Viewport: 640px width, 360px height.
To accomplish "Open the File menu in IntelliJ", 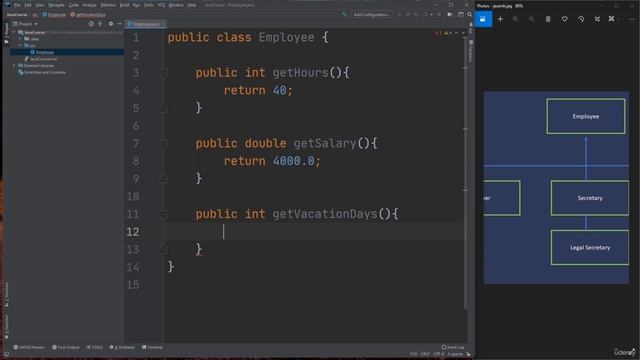I will coord(17,5).
